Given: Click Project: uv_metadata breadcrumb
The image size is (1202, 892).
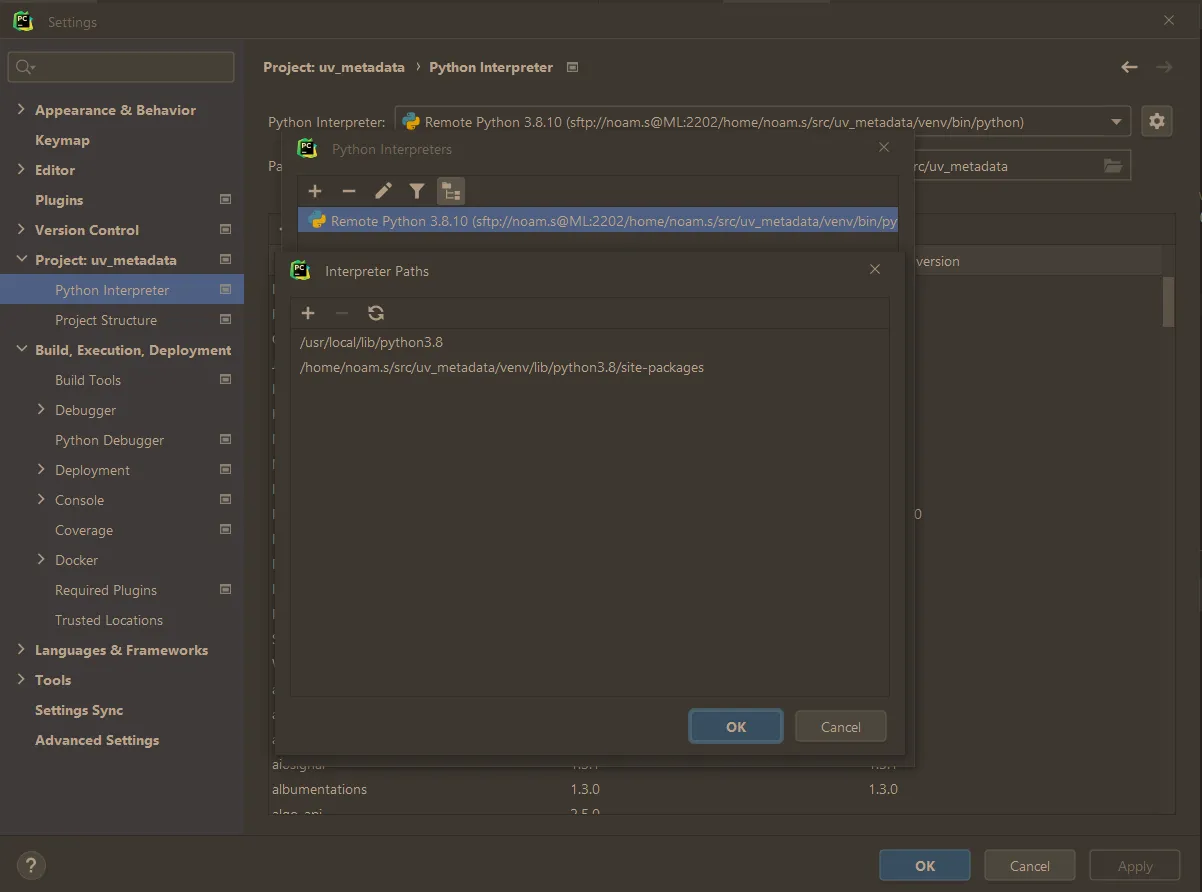Looking at the screenshot, I should pos(334,67).
